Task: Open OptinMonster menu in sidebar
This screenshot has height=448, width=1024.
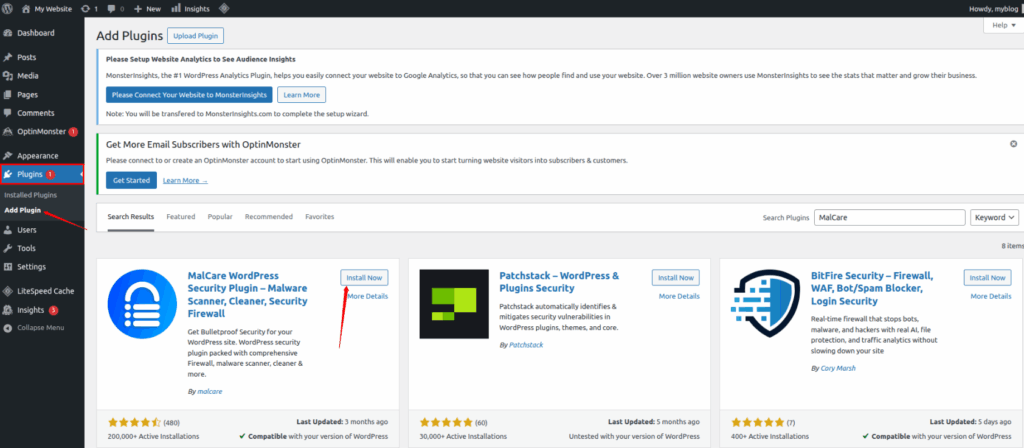Action: click(x=42, y=131)
